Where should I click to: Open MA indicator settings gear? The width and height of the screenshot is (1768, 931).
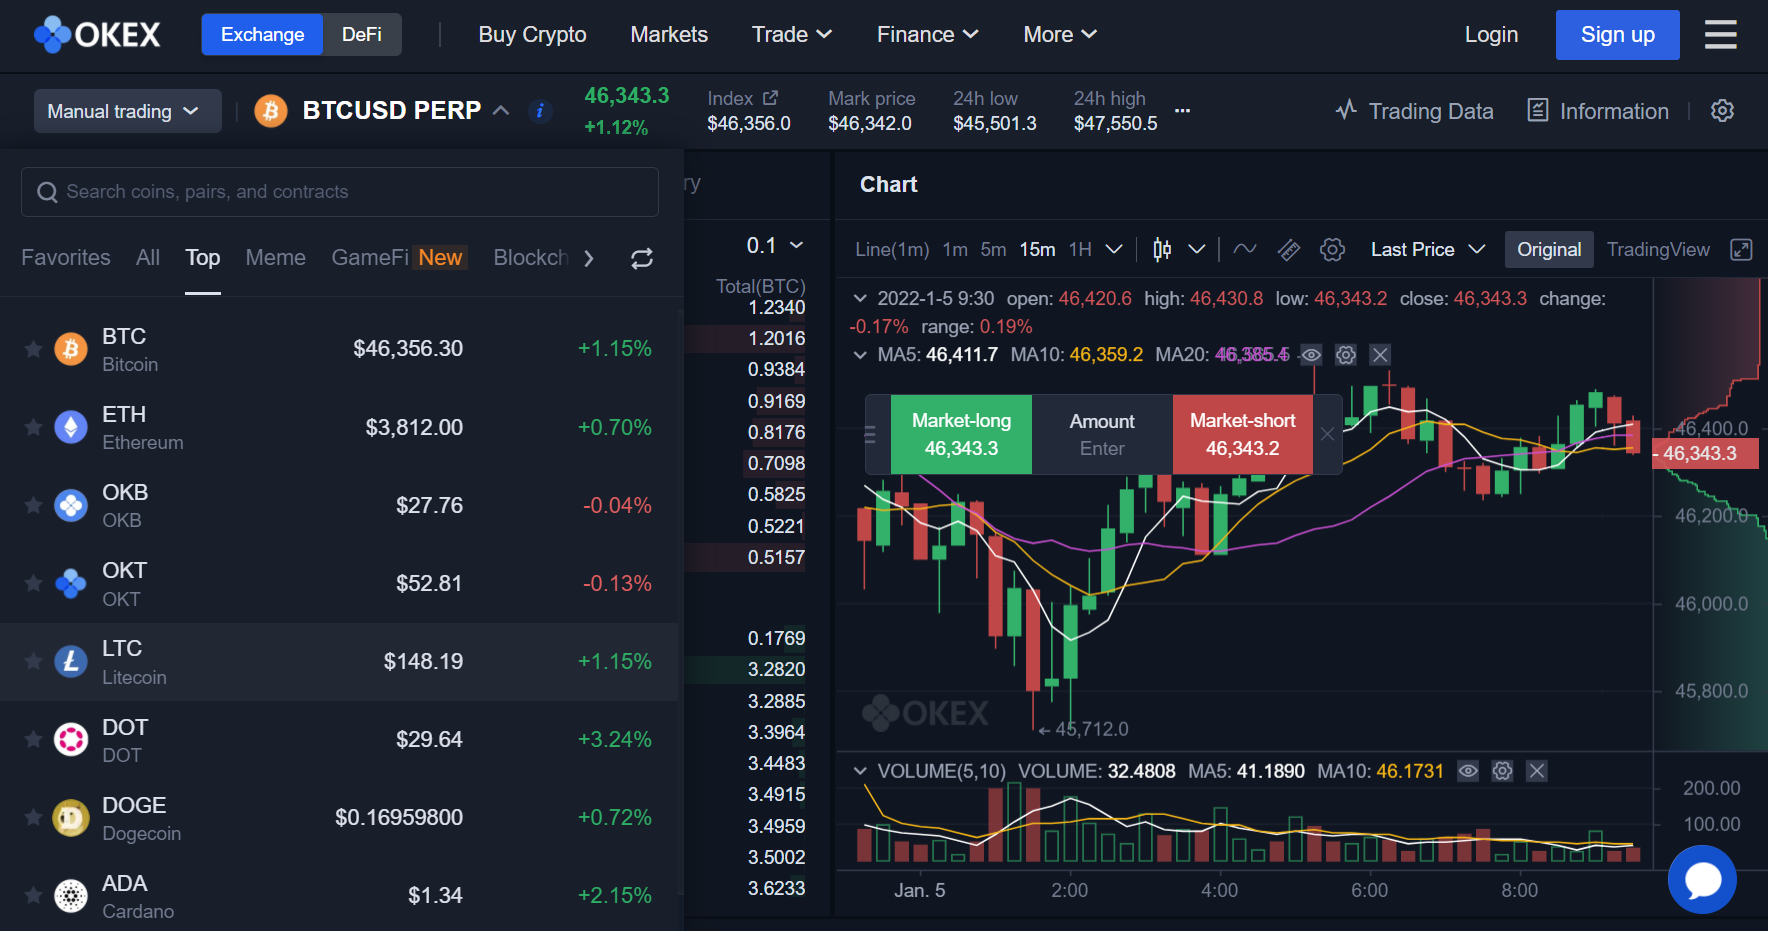(1346, 355)
